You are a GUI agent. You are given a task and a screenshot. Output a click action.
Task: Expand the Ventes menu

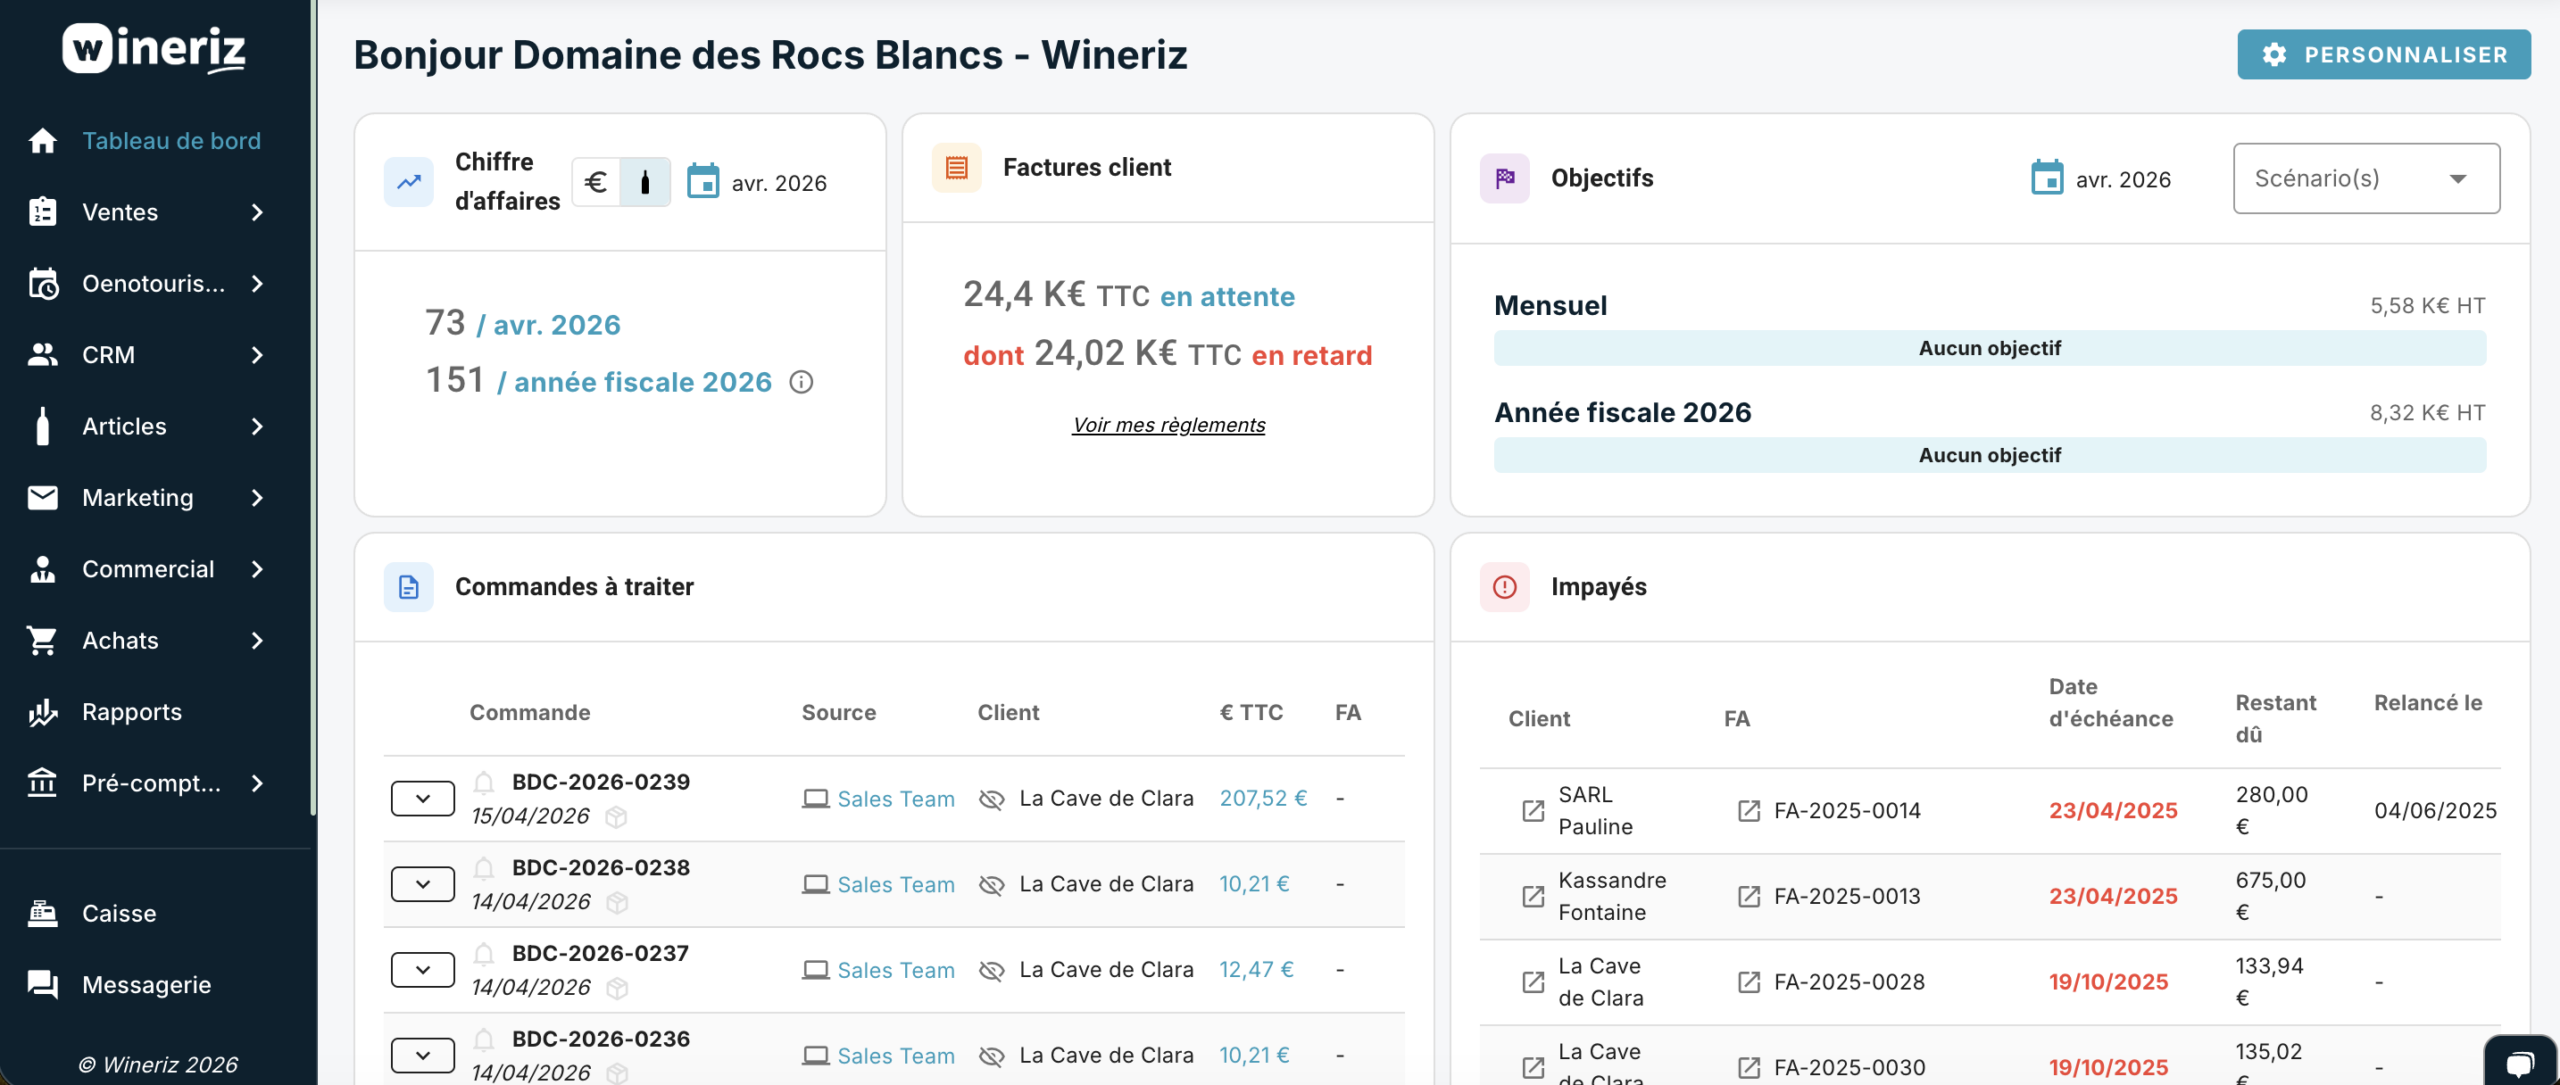(x=119, y=212)
